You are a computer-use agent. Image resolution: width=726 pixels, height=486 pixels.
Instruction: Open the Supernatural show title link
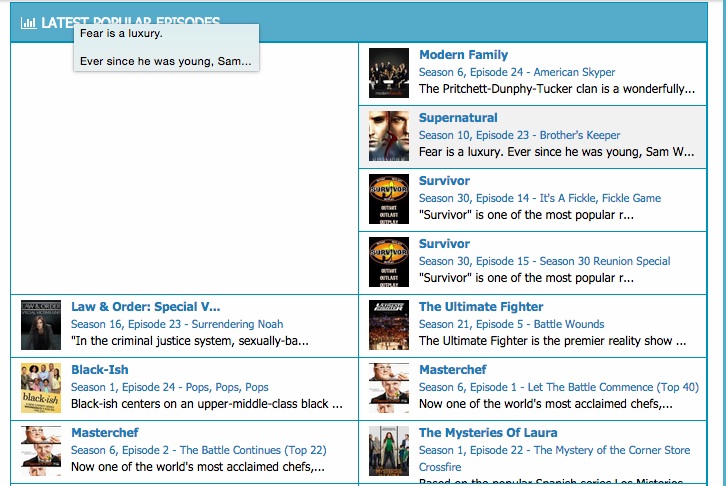(458, 118)
